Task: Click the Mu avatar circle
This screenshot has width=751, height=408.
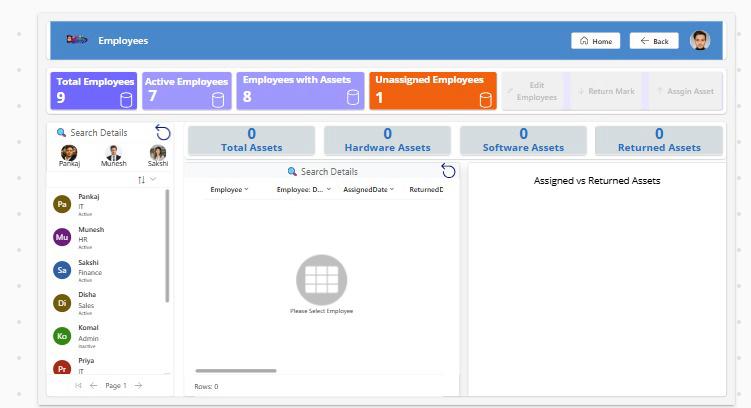Action: 62,237
